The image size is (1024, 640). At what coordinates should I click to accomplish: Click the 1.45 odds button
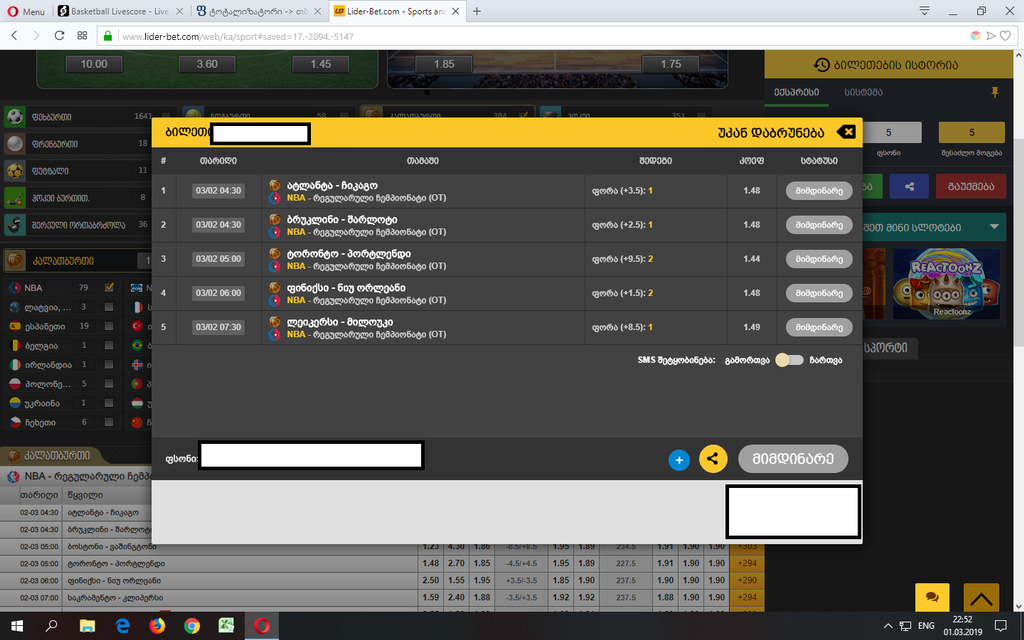(321, 64)
